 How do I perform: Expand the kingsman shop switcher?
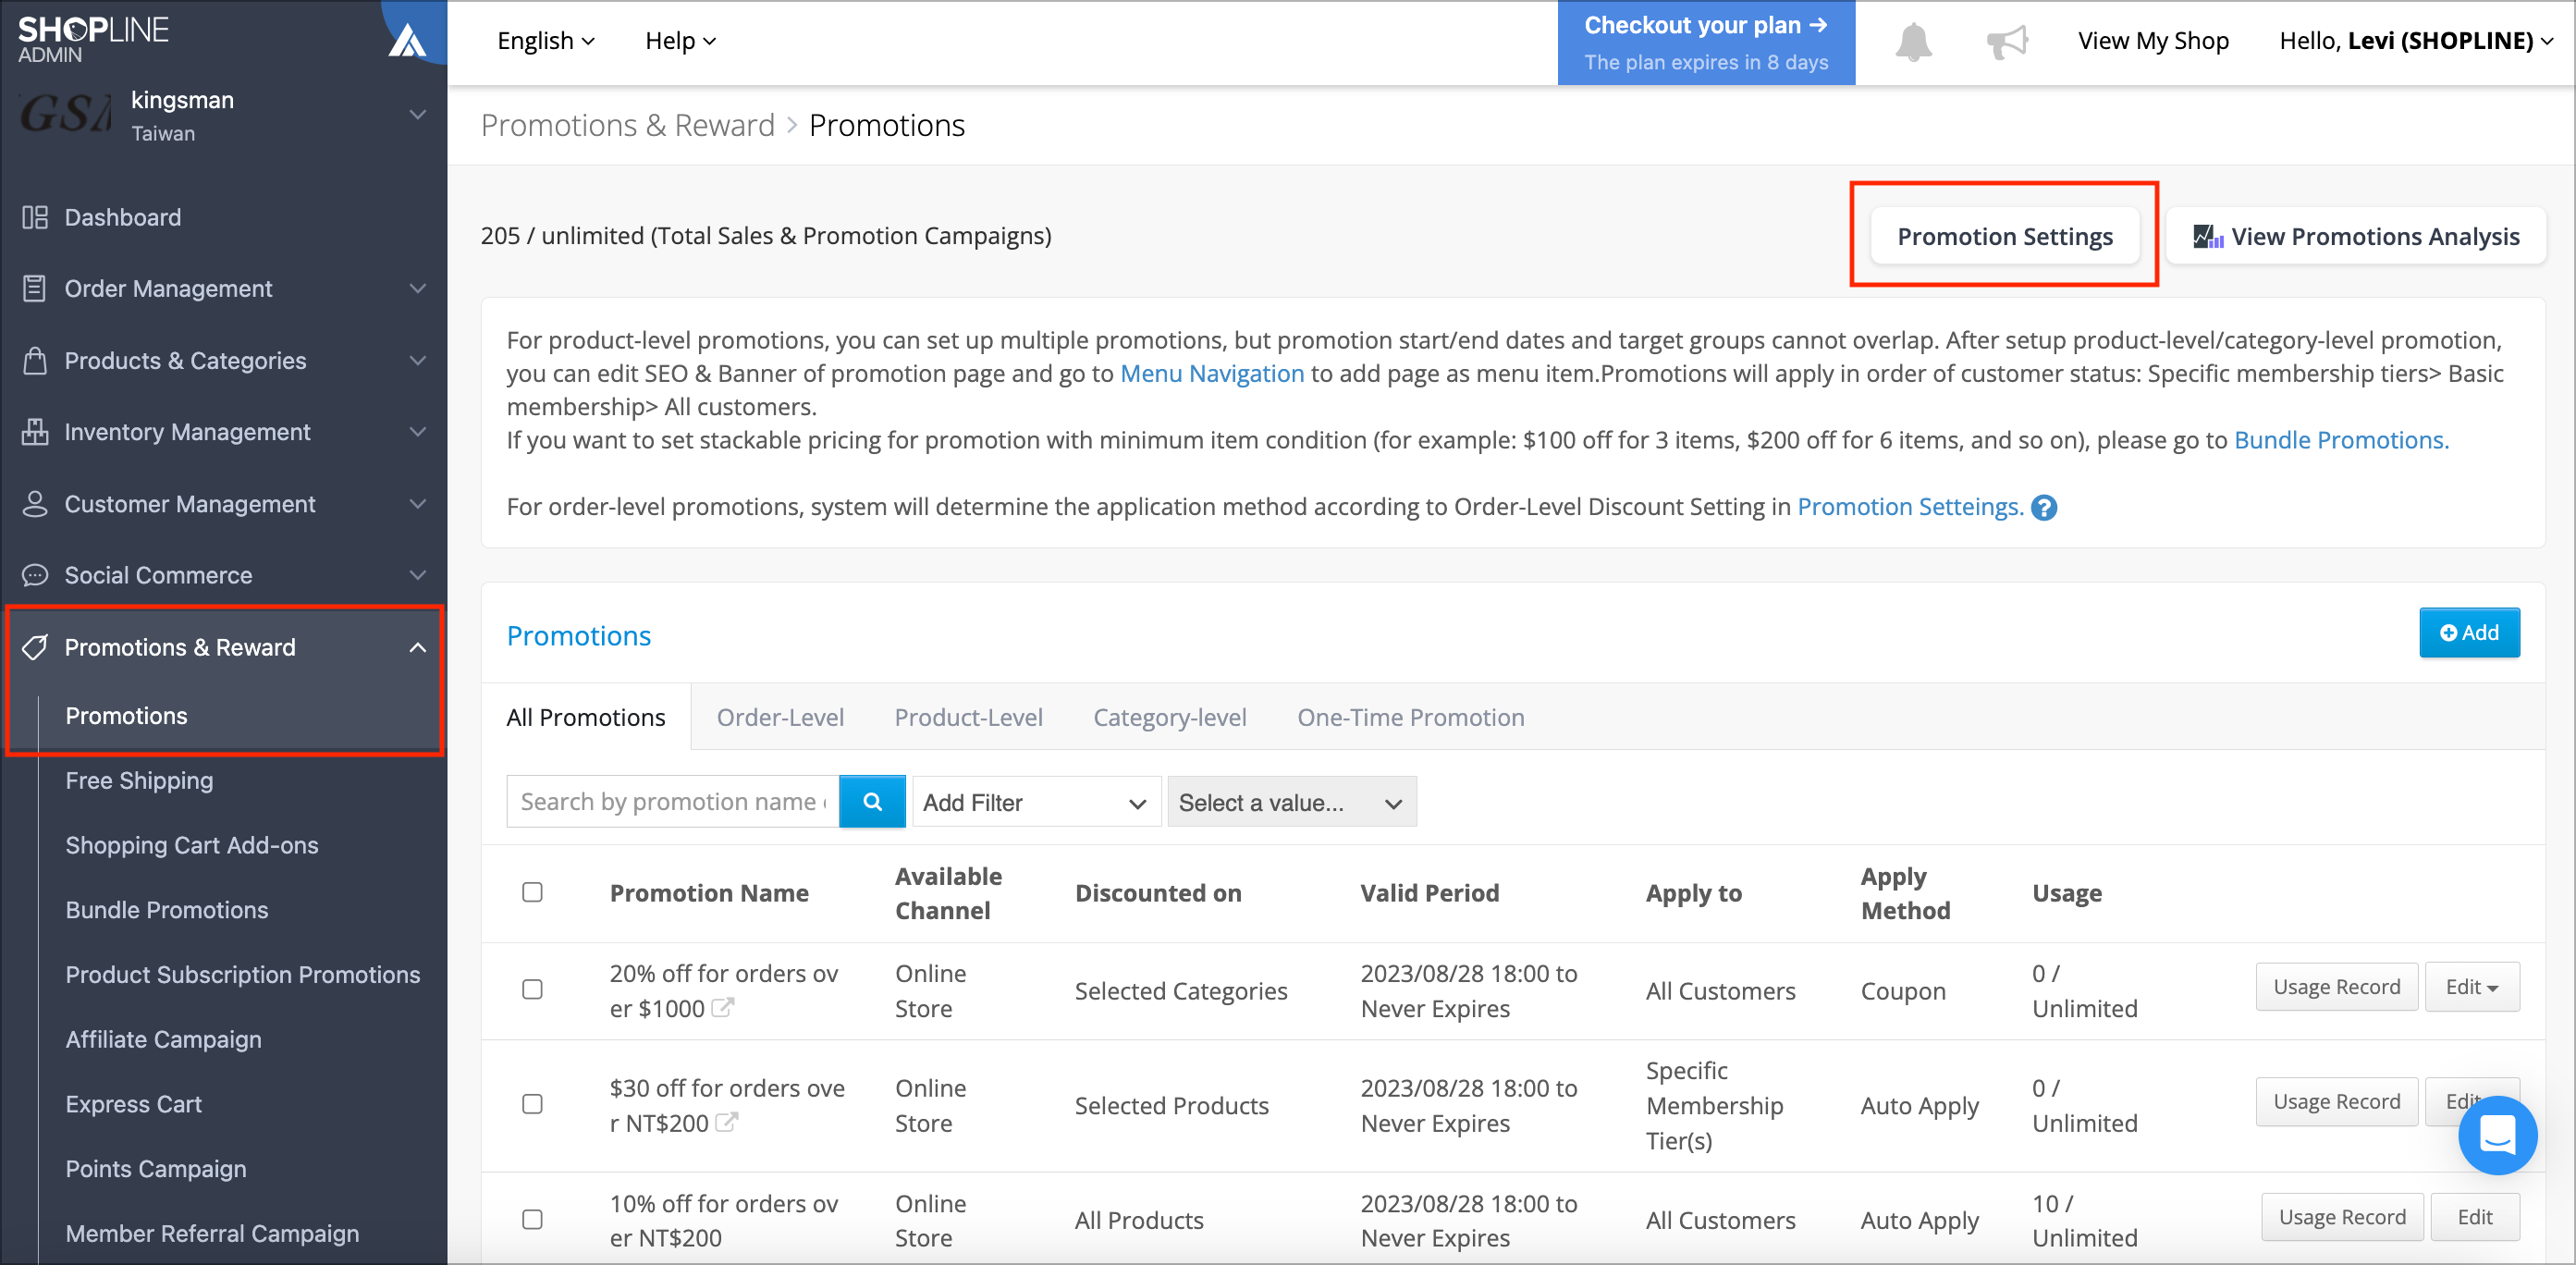click(418, 114)
